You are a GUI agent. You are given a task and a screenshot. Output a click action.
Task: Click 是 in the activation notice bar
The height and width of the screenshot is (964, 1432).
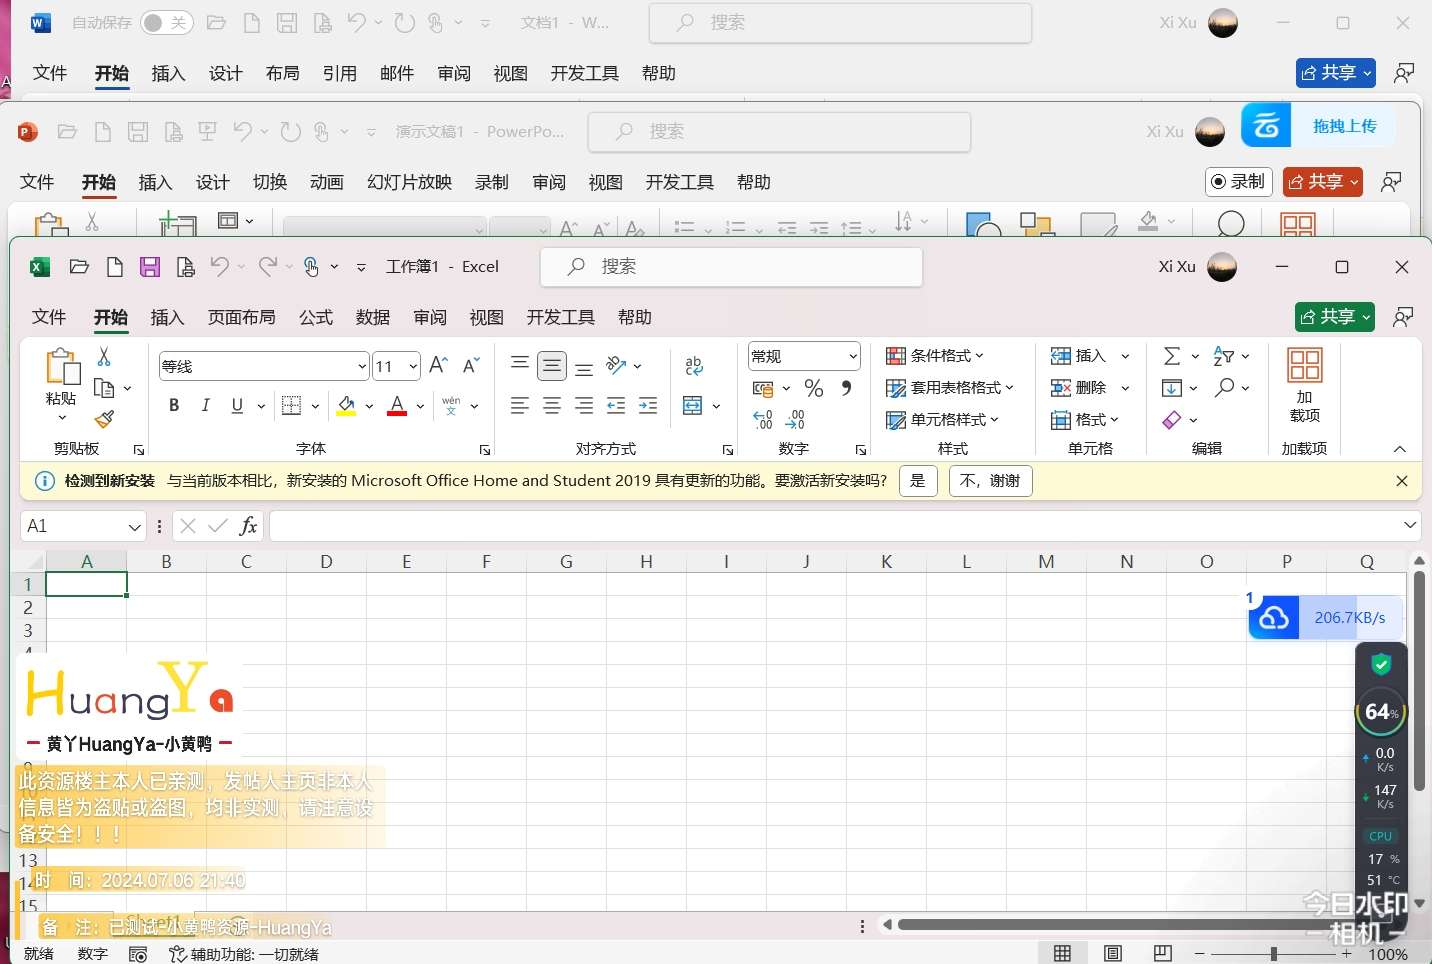pos(918,481)
